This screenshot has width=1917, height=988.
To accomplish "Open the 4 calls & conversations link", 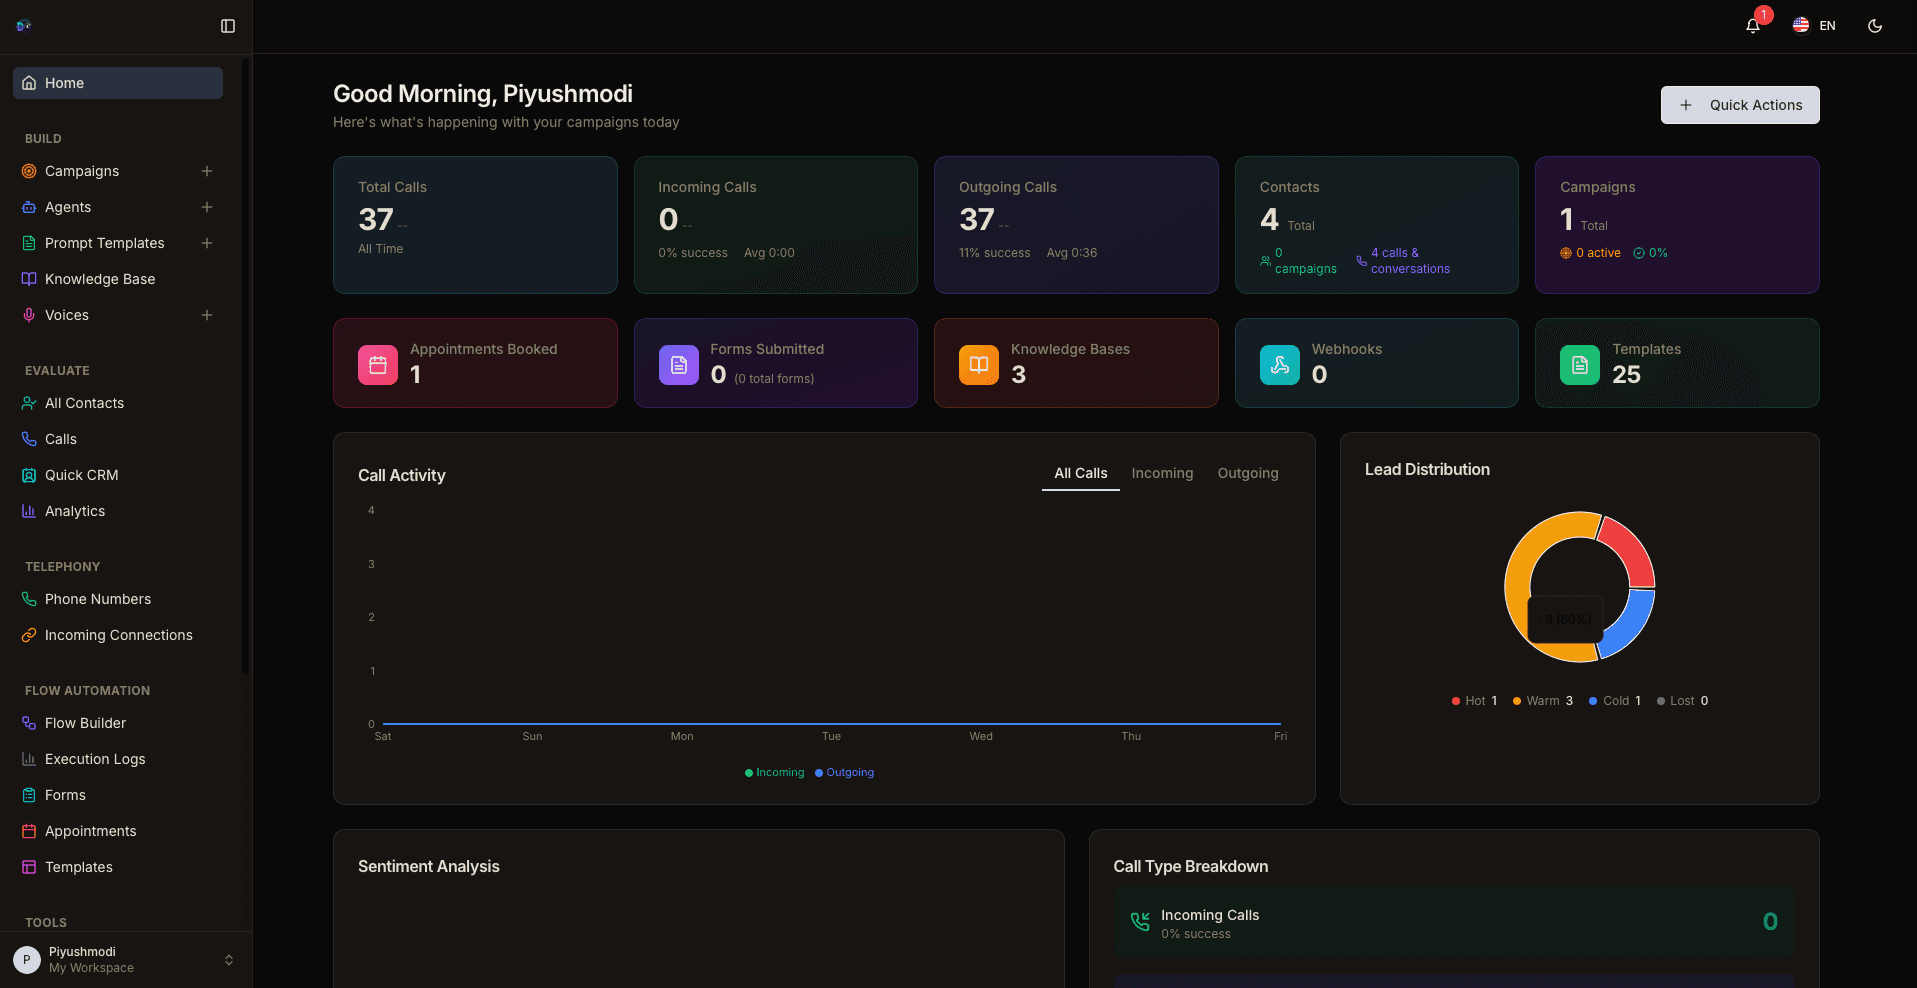I will [1410, 261].
